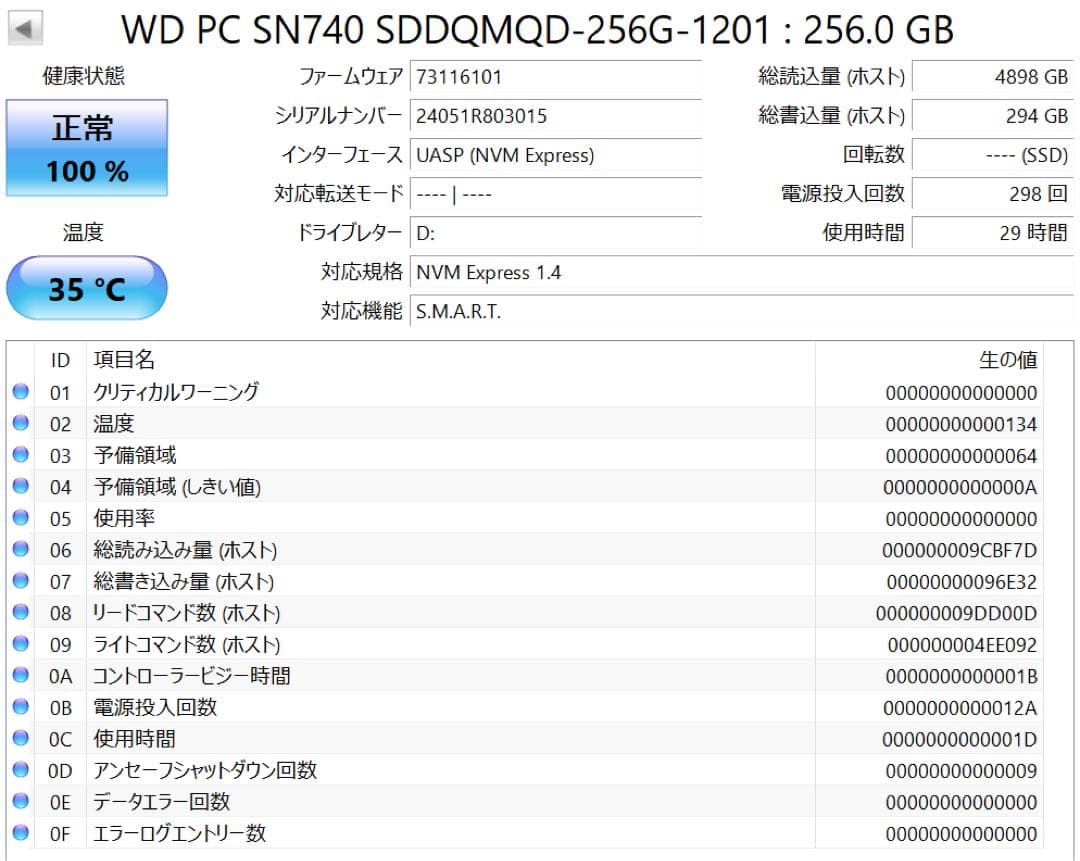Click the ID column header

[x=60, y=360]
